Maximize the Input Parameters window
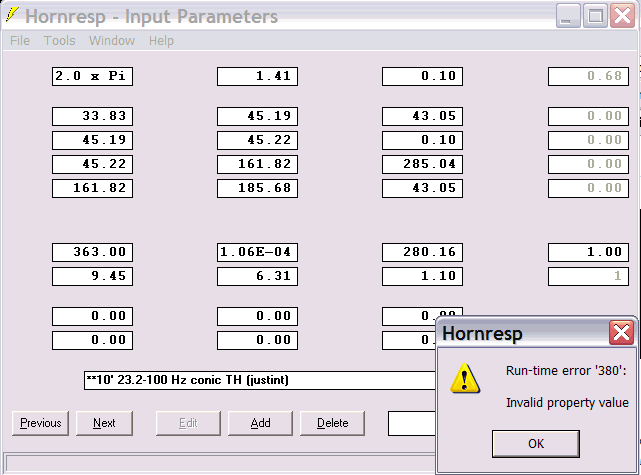The width and height of the screenshot is (641, 475). tap(595, 16)
